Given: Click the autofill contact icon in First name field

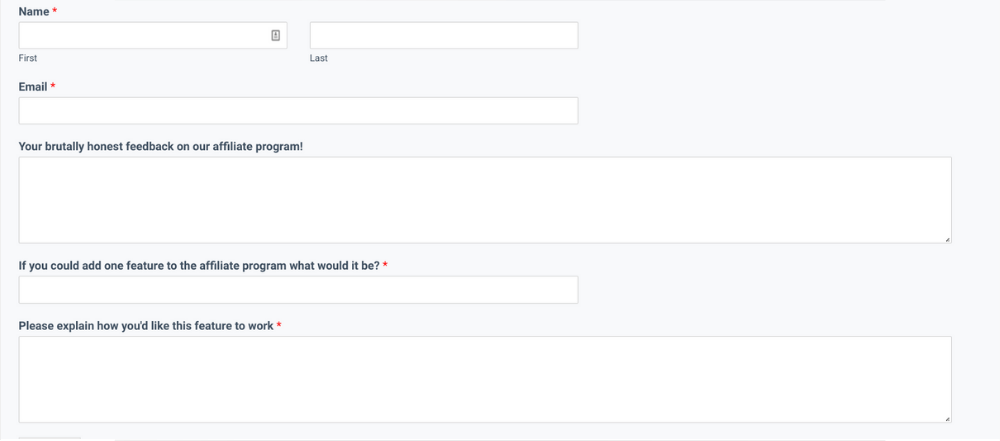Looking at the screenshot, I should click(x=276, y=36).
